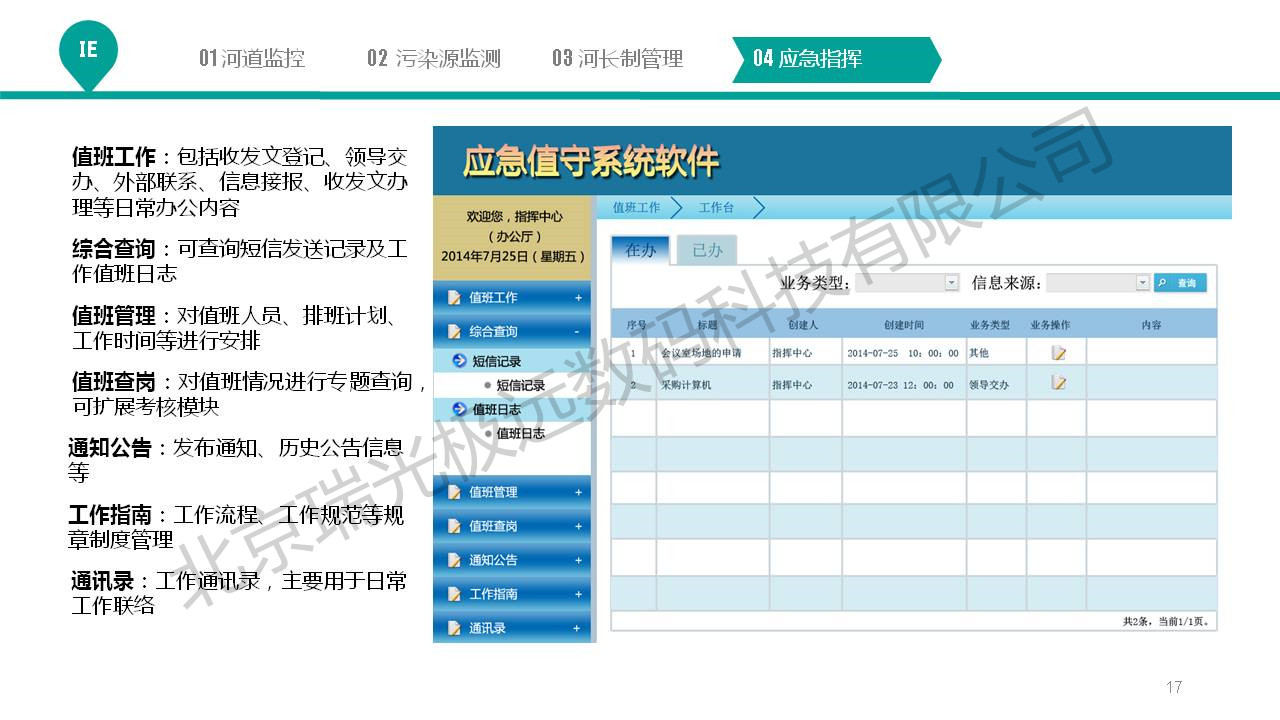Click 工作台 in the breadcrumb

coord(716,208)
